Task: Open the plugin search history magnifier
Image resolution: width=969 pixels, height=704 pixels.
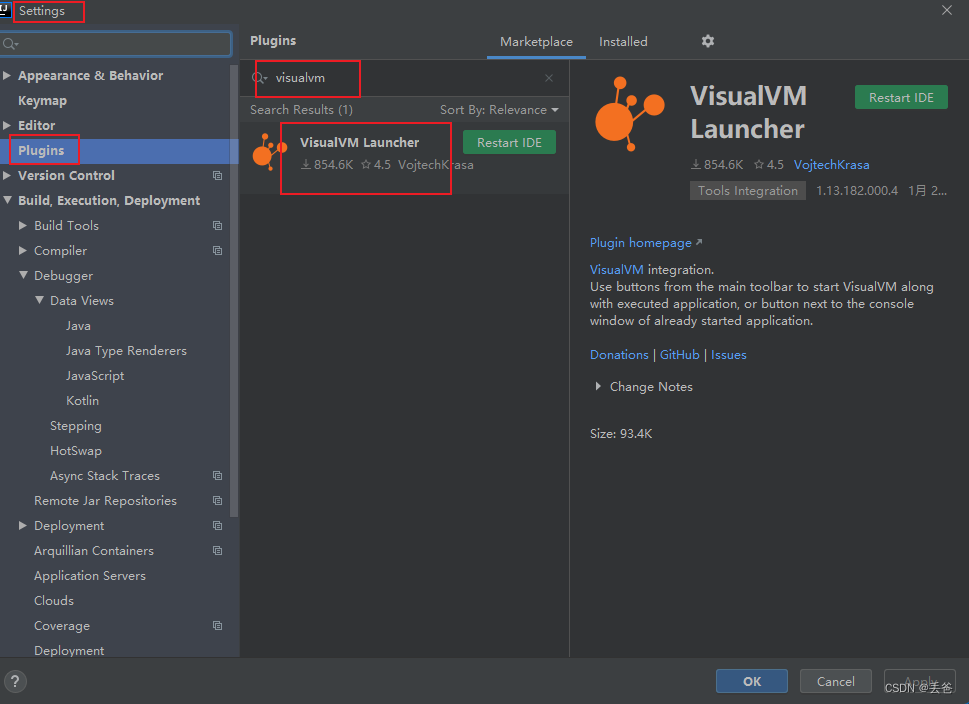Action: 260,78
